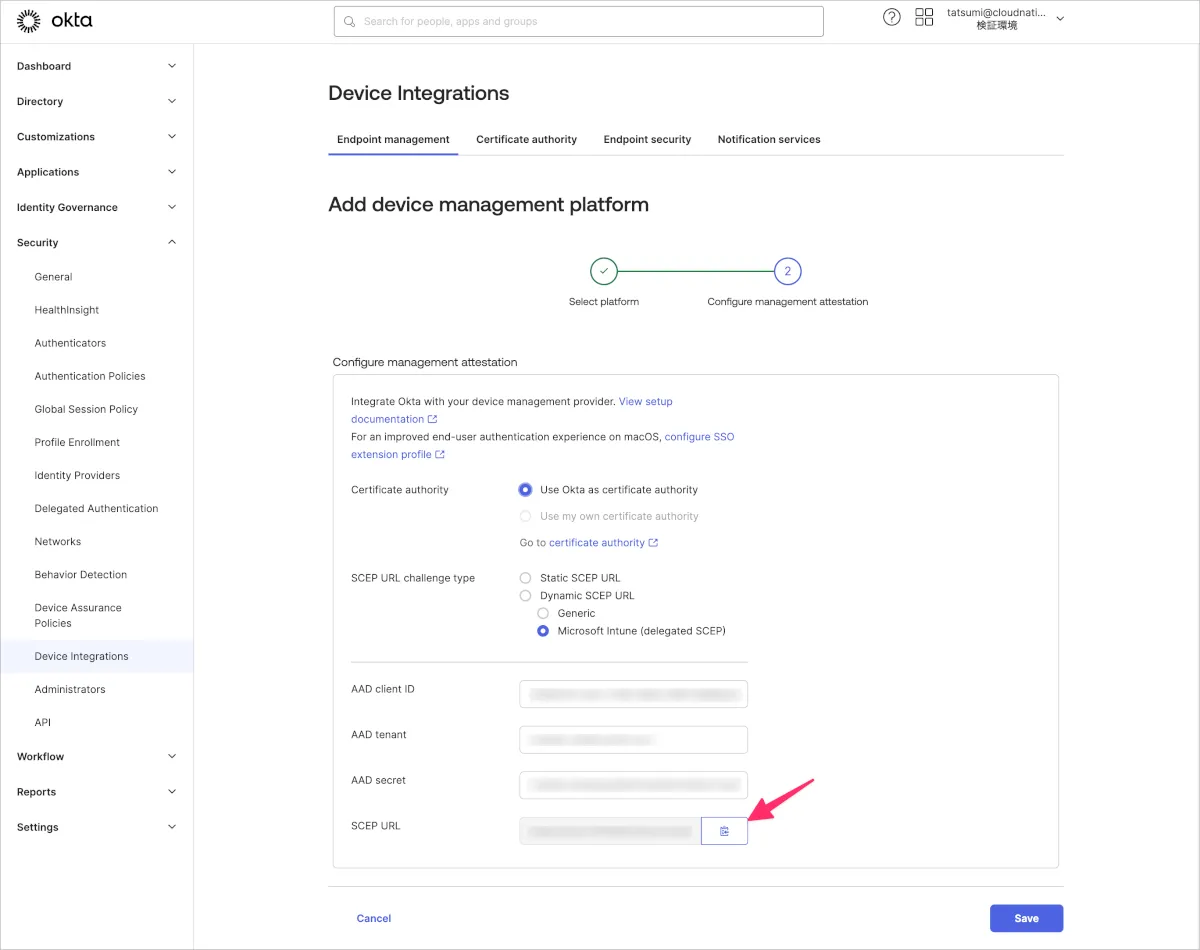Screen dimensions: 1200x950
Task: Click the Okta logo in the header
Action: (55, 20)
